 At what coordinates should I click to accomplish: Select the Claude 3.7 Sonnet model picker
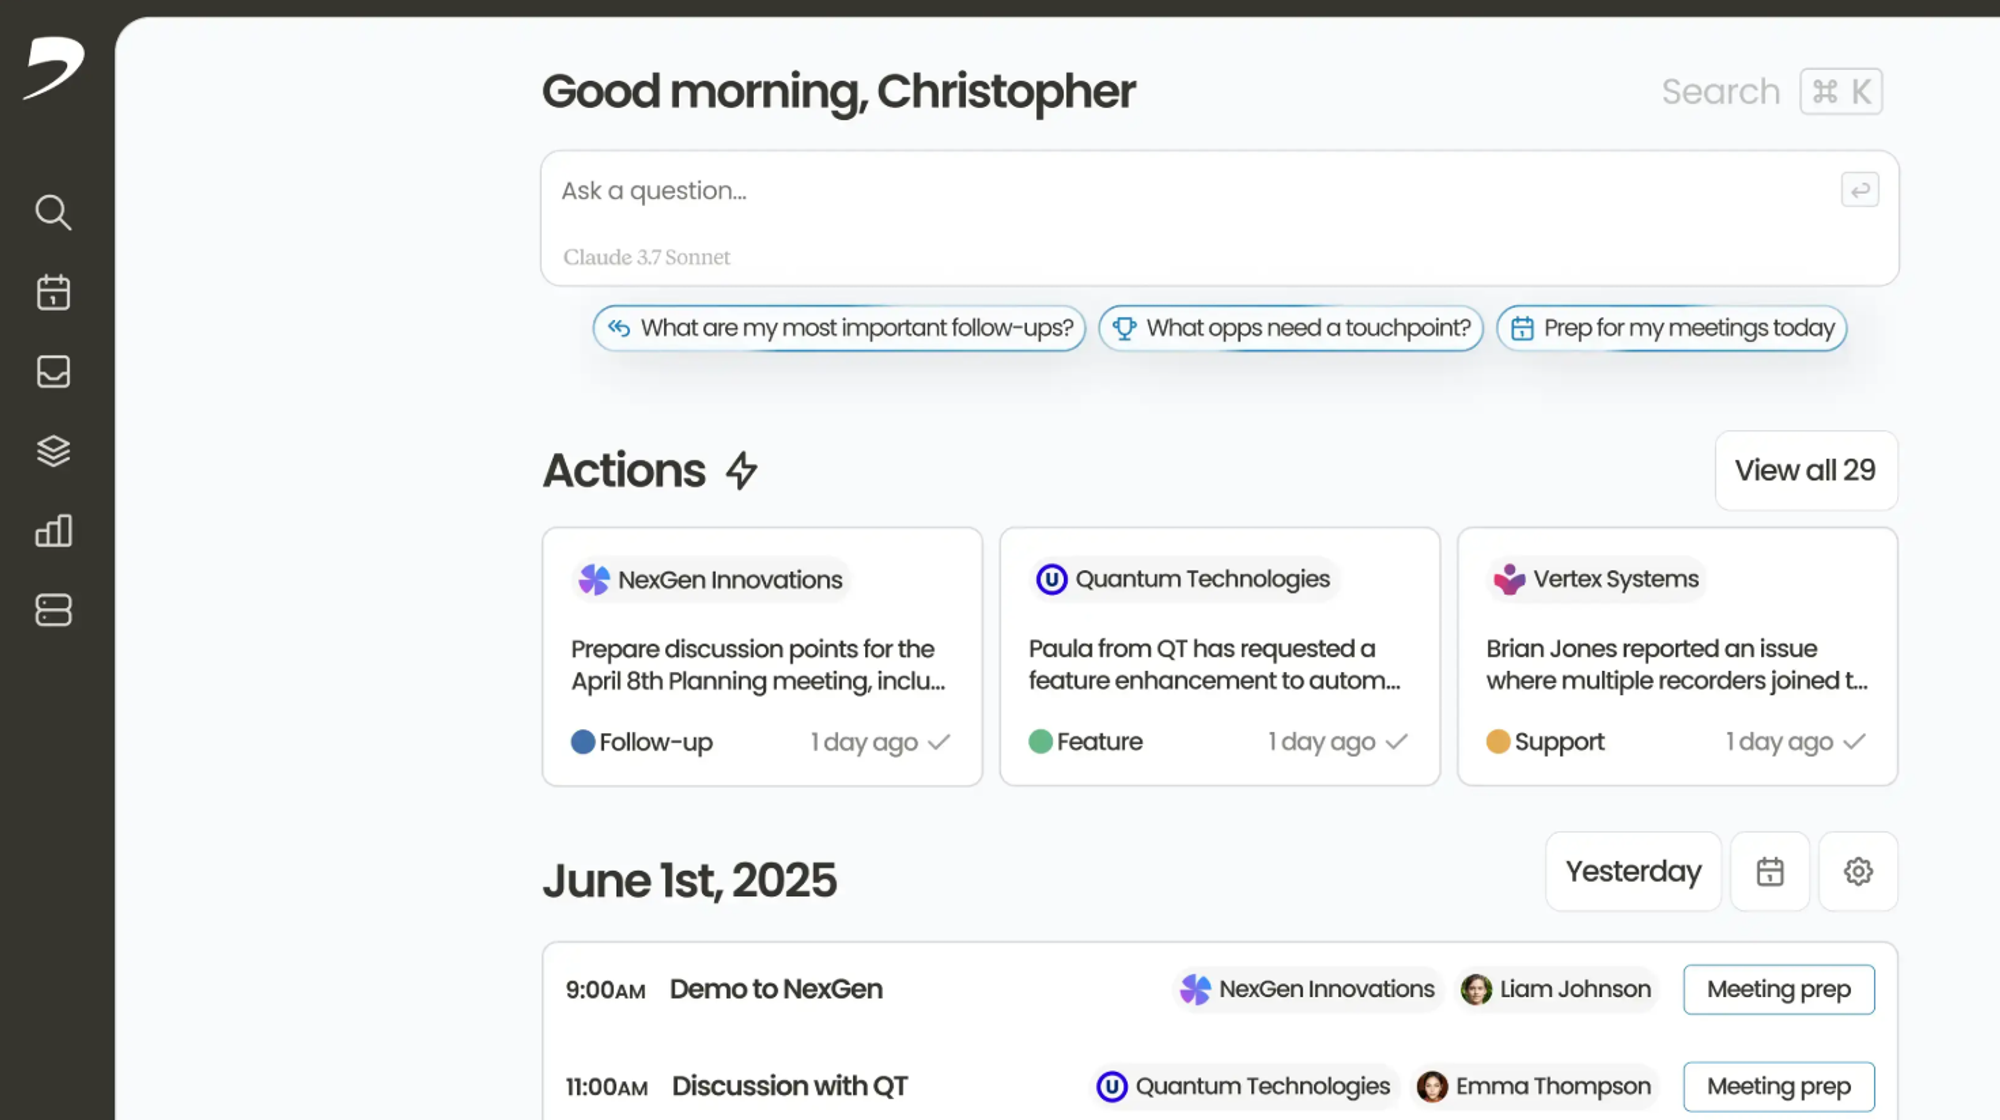(646, 257)
